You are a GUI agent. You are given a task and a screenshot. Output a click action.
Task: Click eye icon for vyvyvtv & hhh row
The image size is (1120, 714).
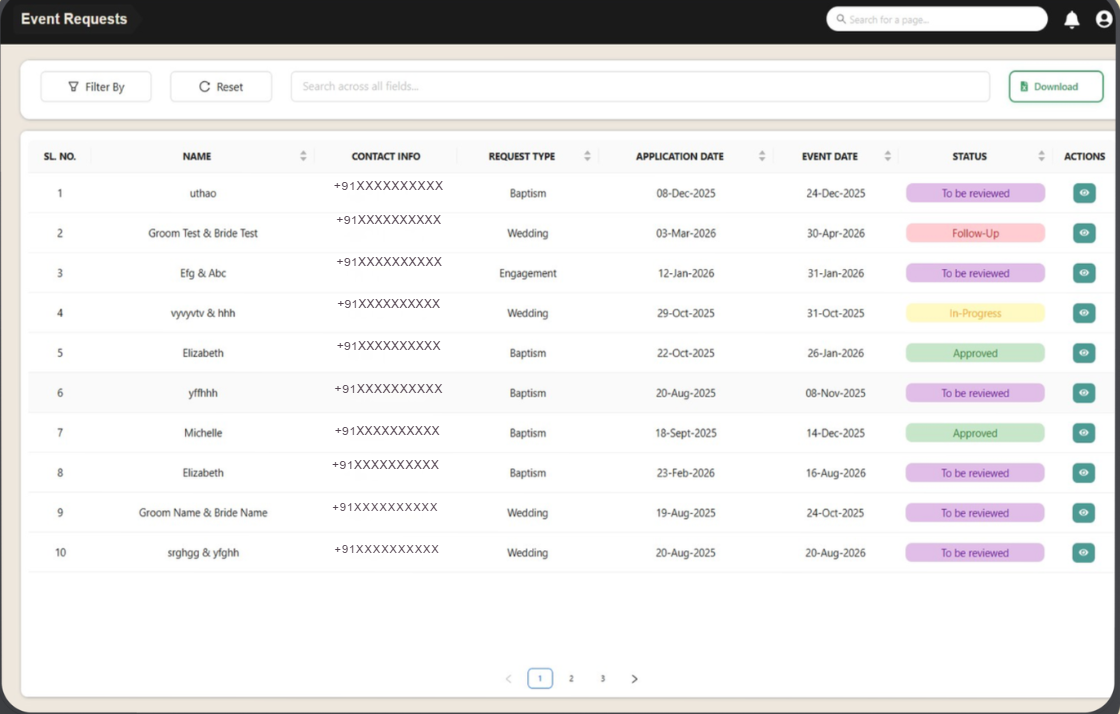click(1084, 313)
